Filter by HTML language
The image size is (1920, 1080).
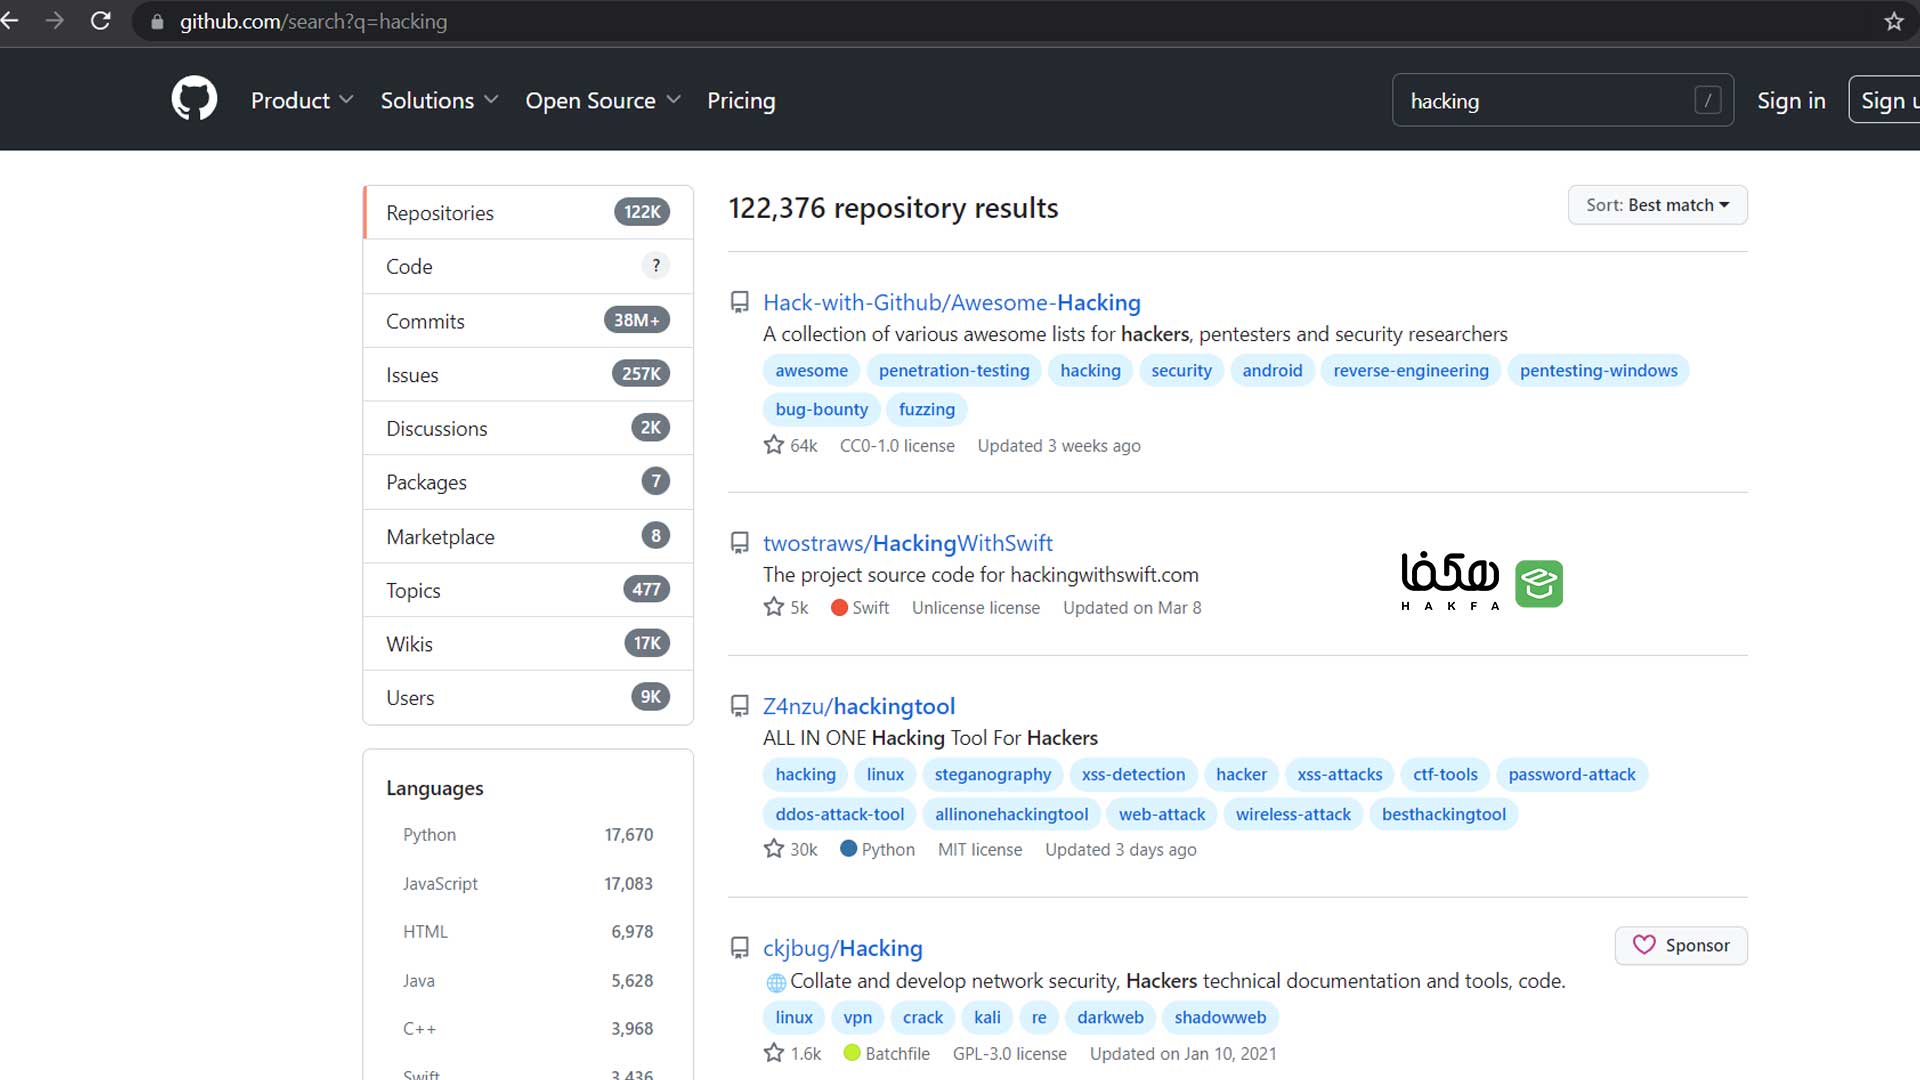coord(528,932)
